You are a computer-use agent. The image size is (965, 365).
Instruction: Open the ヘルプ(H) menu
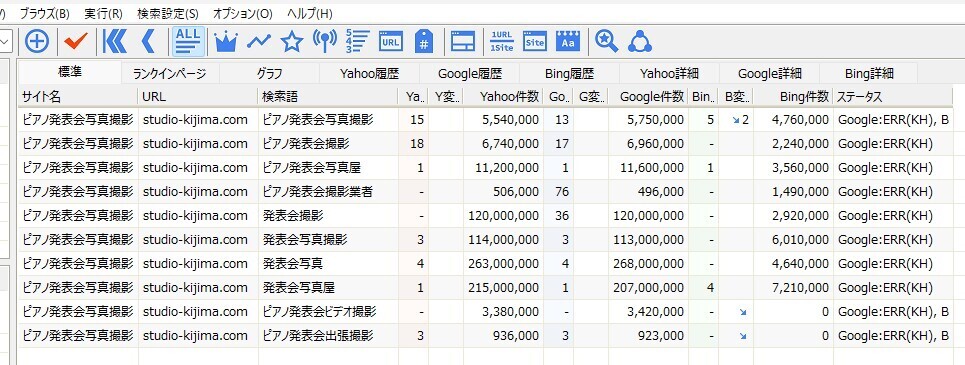coord(310,14)
